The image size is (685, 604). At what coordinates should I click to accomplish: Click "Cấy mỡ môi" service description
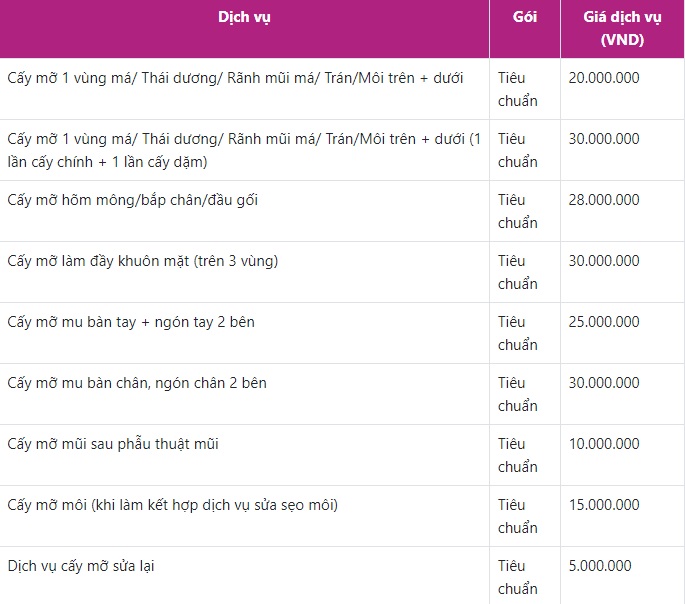pyautogui.click(x=172, y=505)
